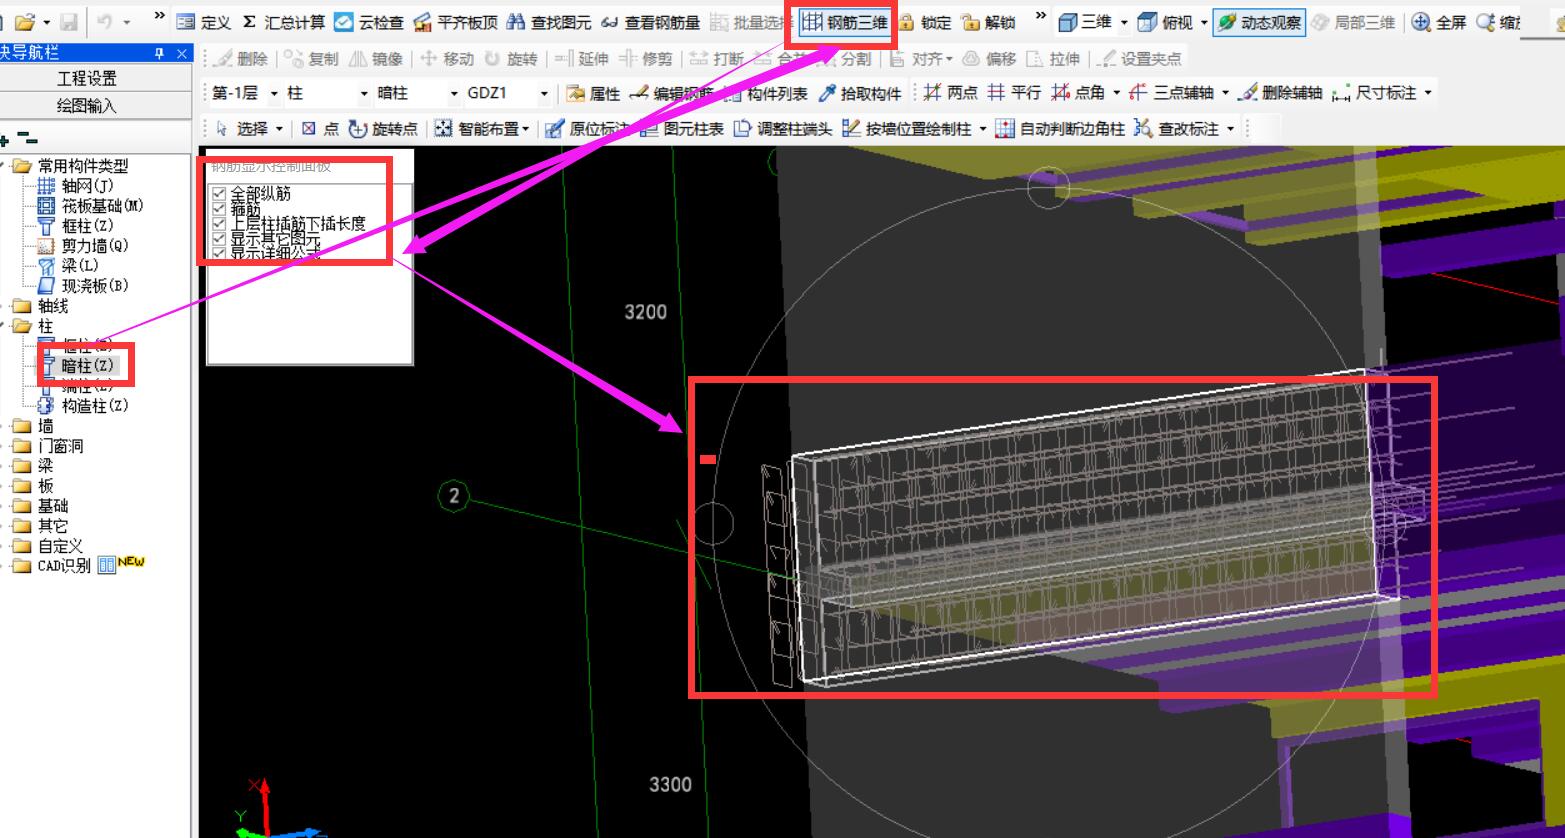Screen dimensions: 1565x838
Task: Click the 3300 dimension label
Action: [670, 785]
